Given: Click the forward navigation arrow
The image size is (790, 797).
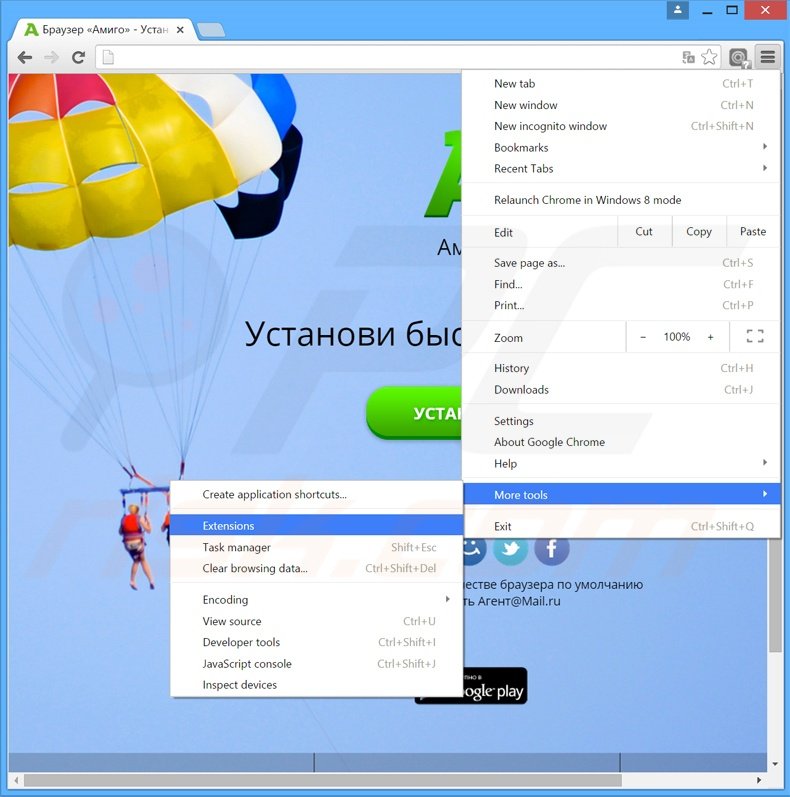Looking at the screenshot, I should pyautogui.click(x=51, y=57).
